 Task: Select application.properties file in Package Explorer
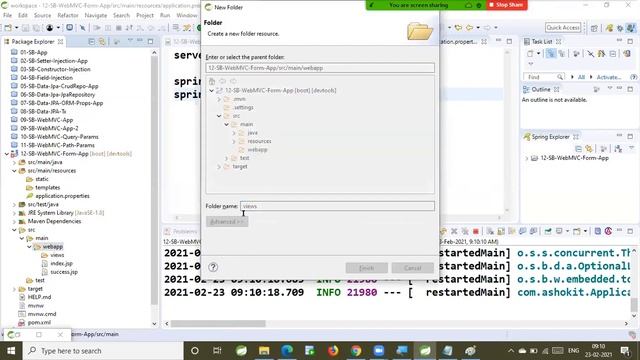[62, 196]
